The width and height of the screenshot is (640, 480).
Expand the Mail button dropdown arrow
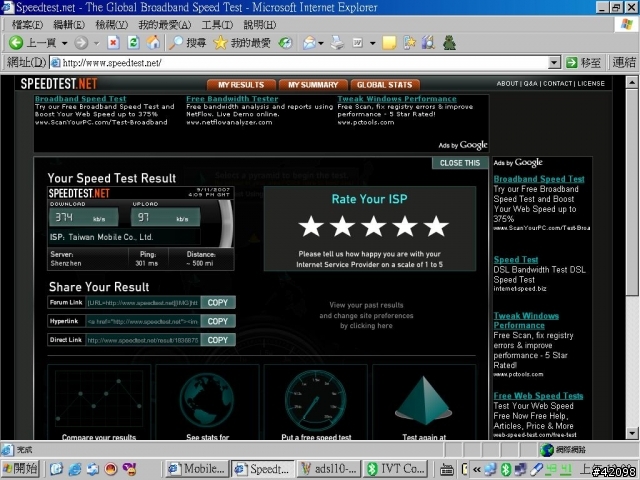321,43
